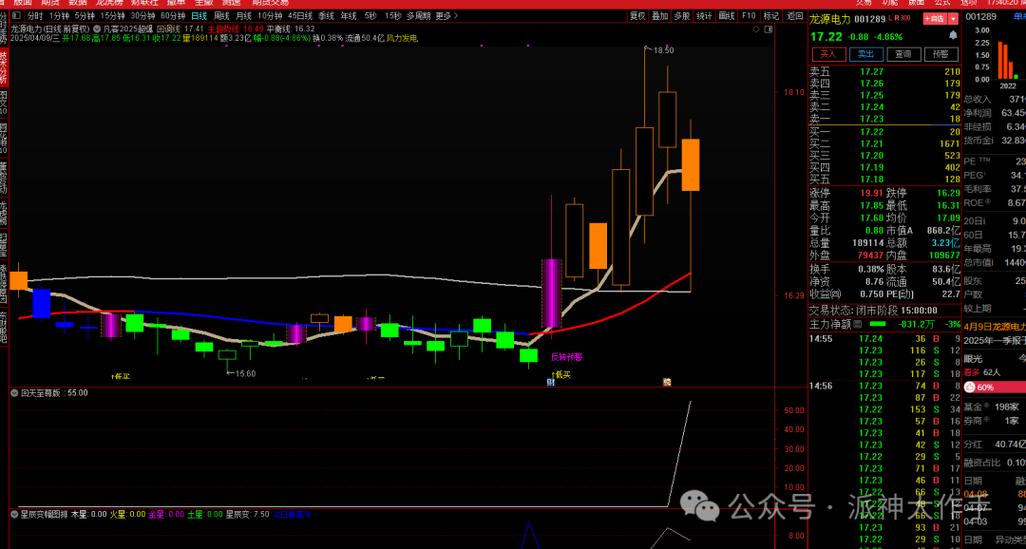Click the 2025年一季报 news link
Viewport: 1026px width, 549px height.
pos(995,340)
